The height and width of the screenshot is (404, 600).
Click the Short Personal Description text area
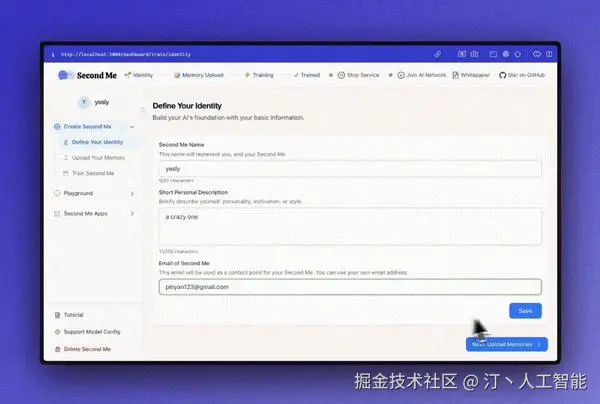click(x=350, y=226)
